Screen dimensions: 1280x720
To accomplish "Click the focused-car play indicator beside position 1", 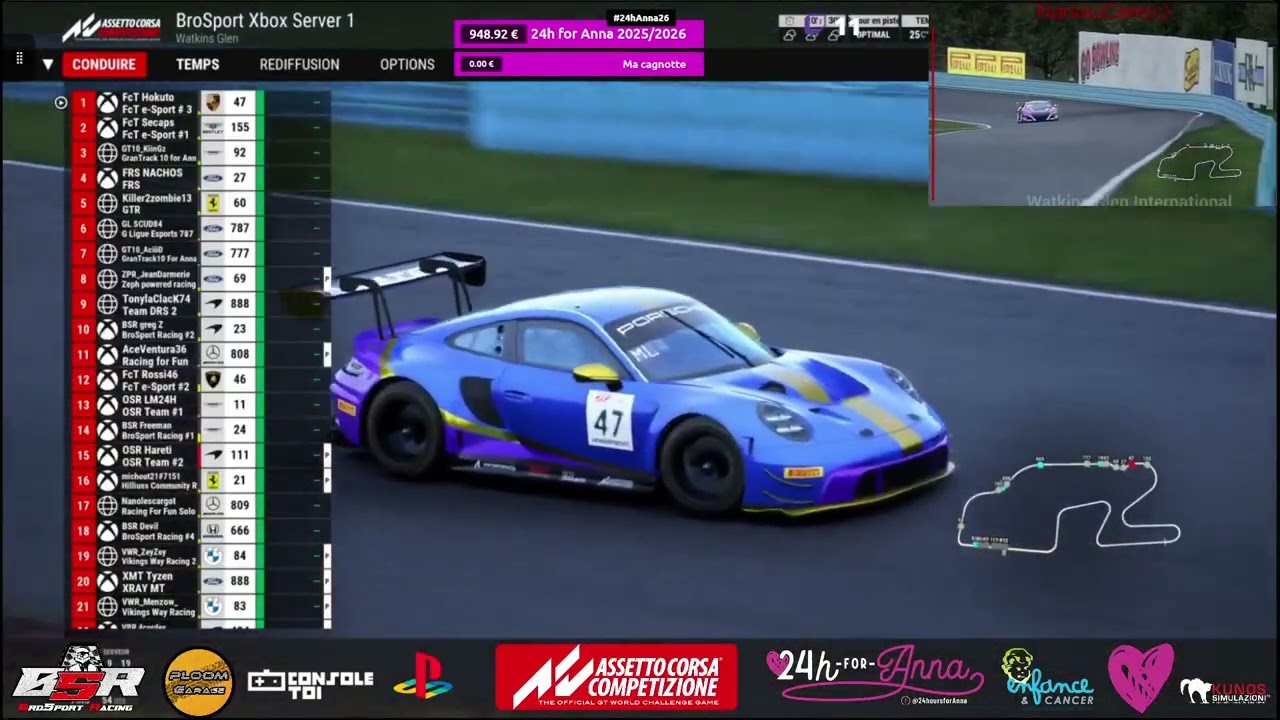I will pyautogui.click(x=61, y=102).
